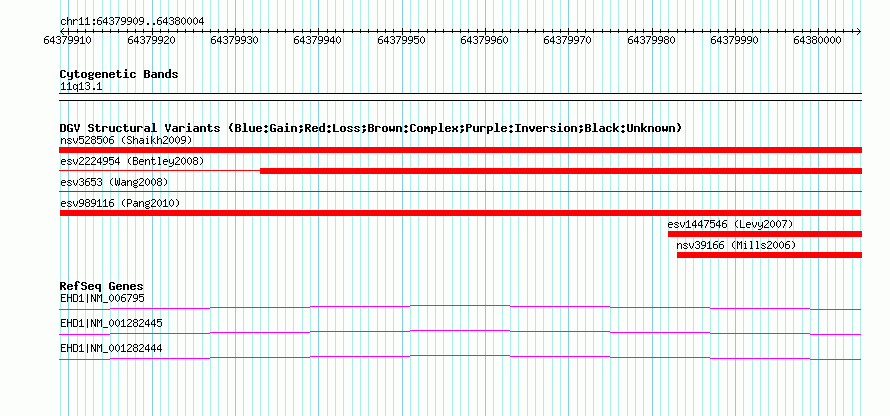Click the chr11:64379909..64380004 region label
890x416 pixels.
(x=132, y=21)
